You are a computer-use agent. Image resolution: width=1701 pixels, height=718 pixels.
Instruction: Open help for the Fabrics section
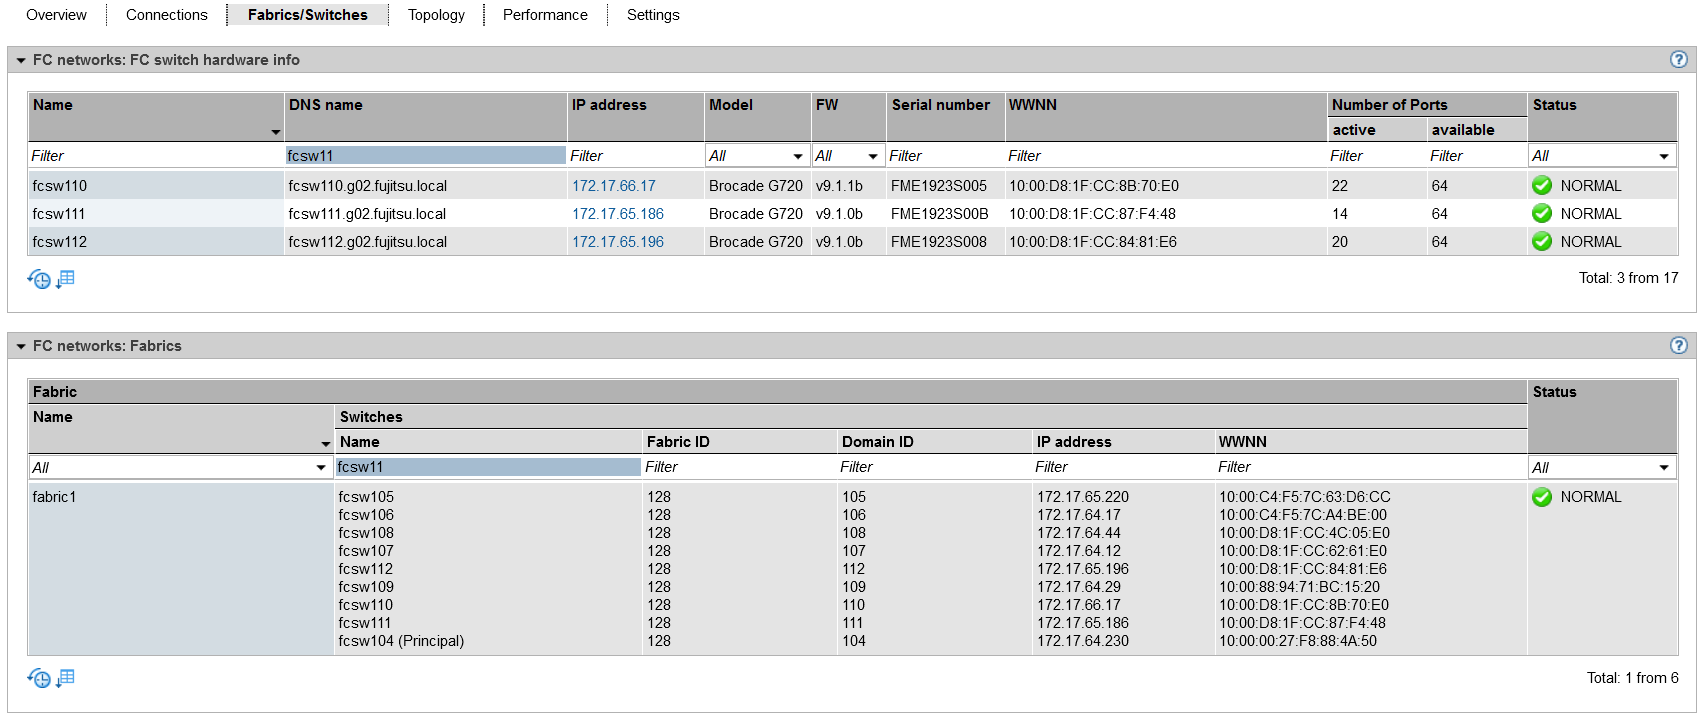(x=1678, y=346)
